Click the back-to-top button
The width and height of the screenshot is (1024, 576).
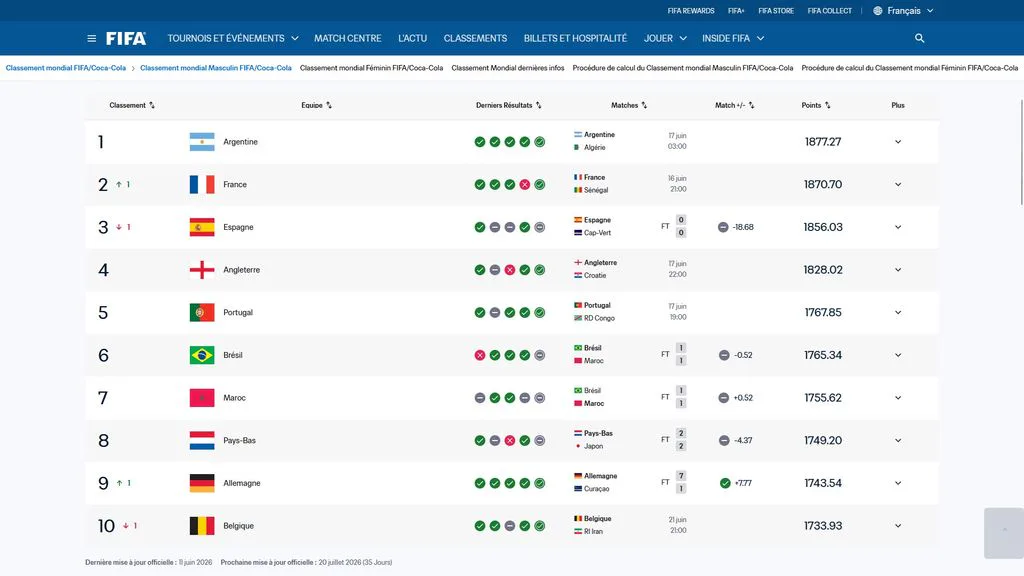(x=1004, y=533)
